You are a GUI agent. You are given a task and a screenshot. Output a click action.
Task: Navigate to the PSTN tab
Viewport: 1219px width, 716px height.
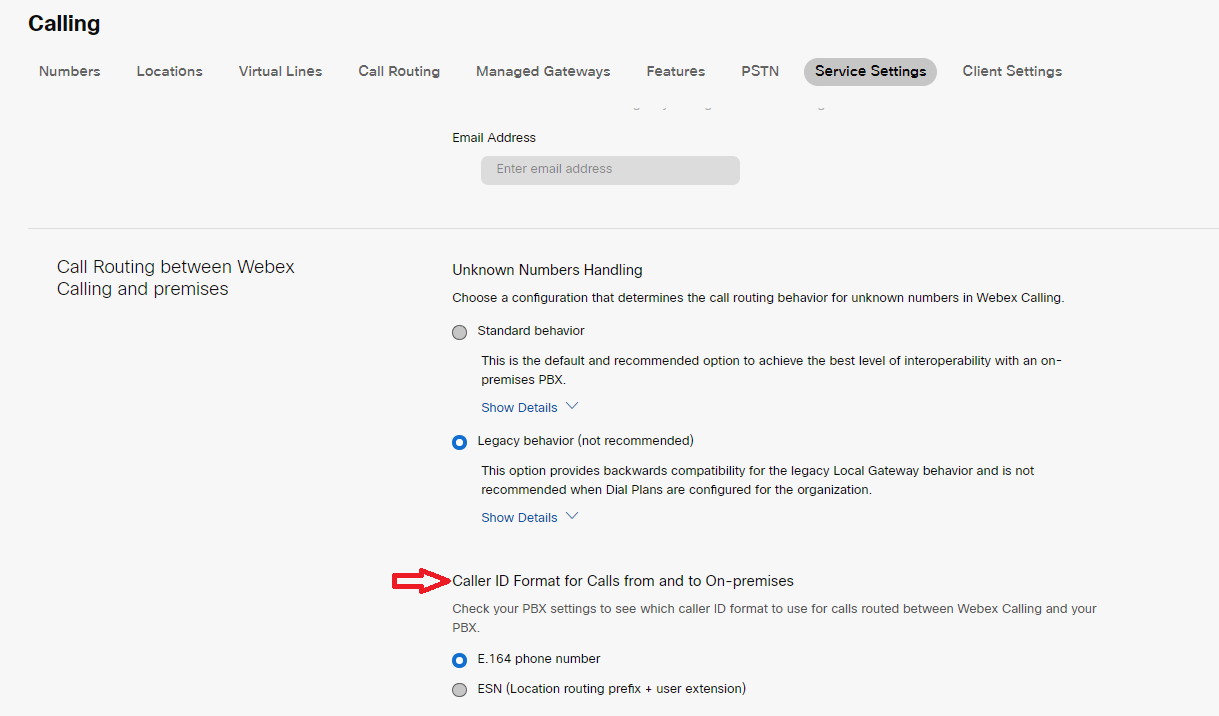tap(760, 71)
